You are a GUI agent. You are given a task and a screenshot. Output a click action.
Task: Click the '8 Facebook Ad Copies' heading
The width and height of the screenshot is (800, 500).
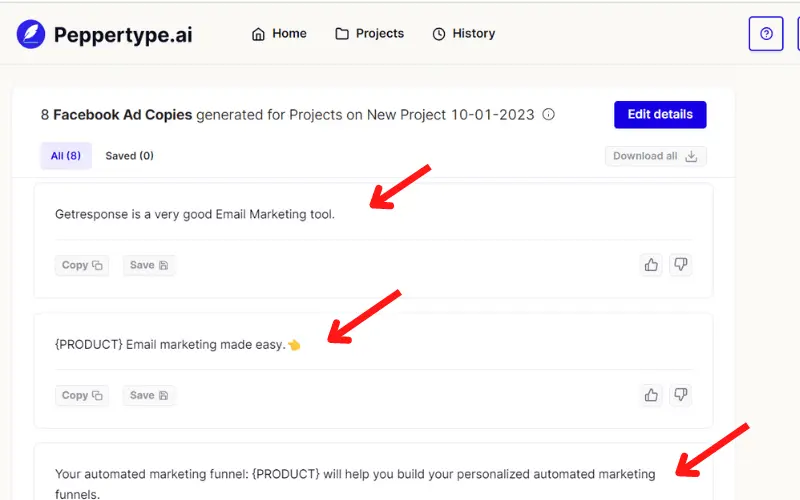pos(116,115)
